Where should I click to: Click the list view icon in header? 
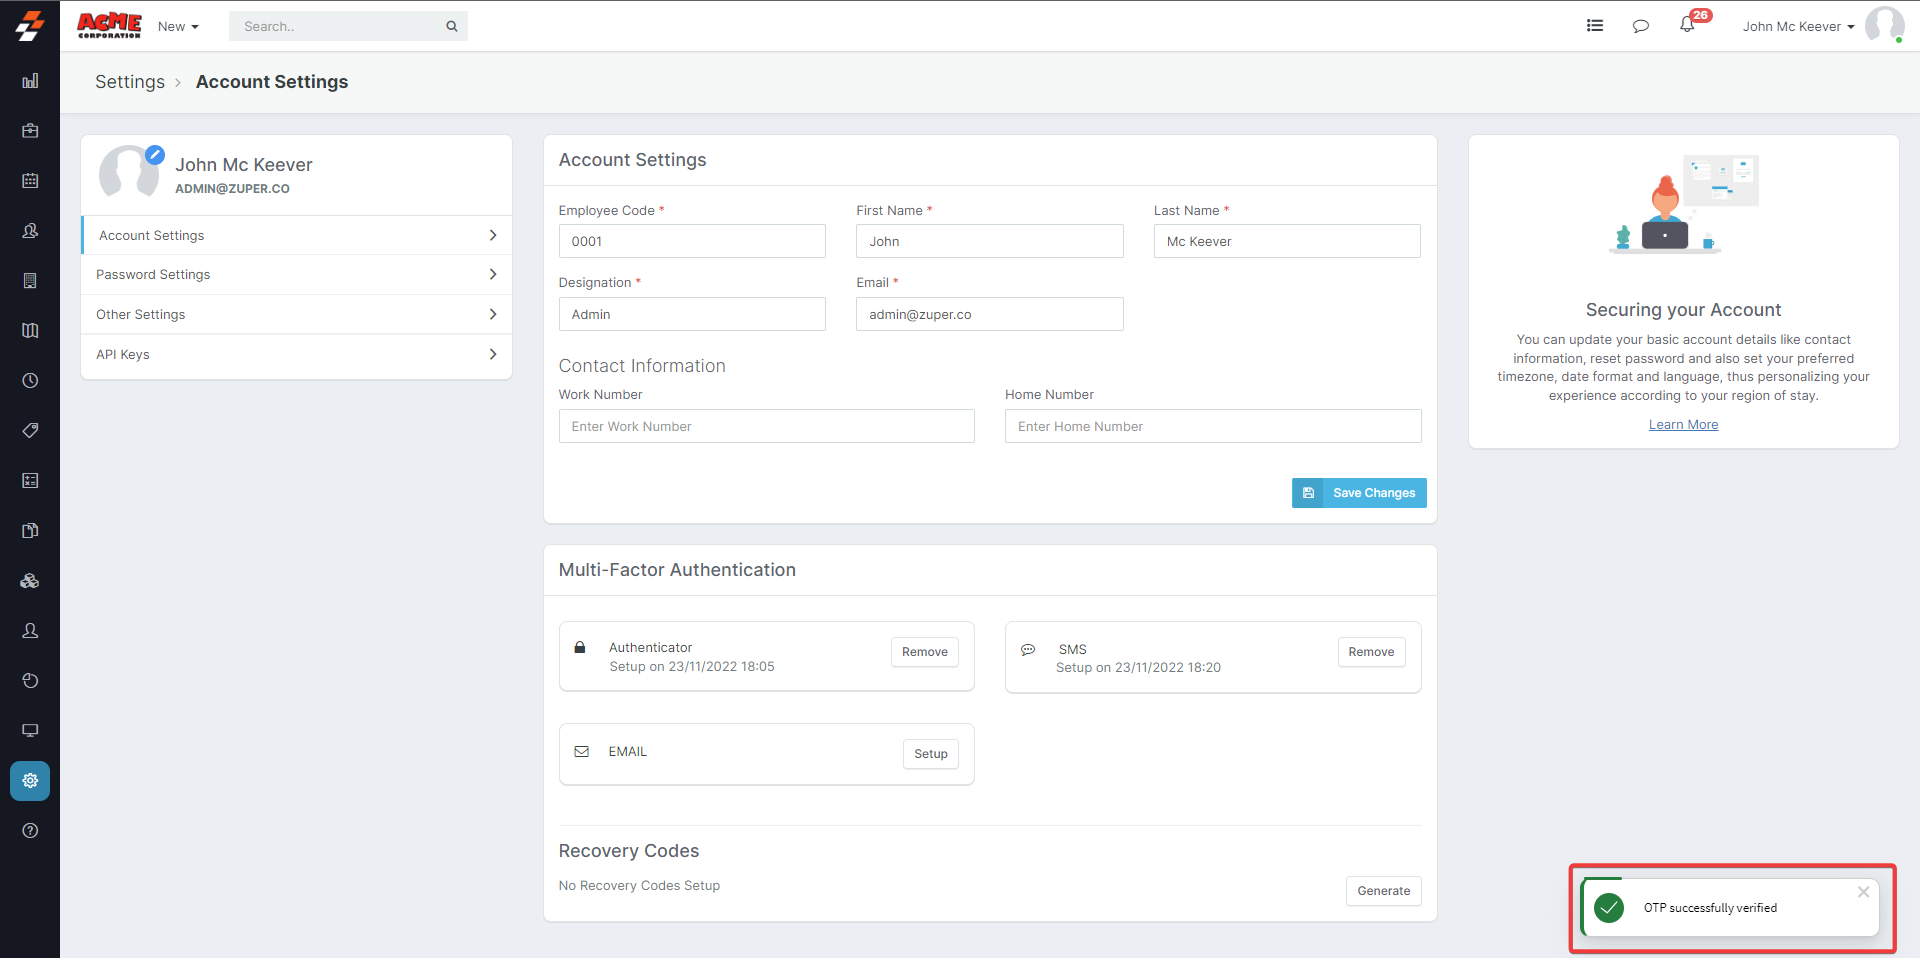[1595, 26]
